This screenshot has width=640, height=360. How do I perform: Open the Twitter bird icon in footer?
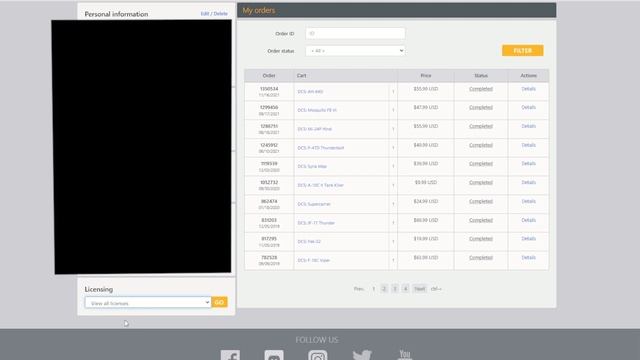(x=362, y=354)
